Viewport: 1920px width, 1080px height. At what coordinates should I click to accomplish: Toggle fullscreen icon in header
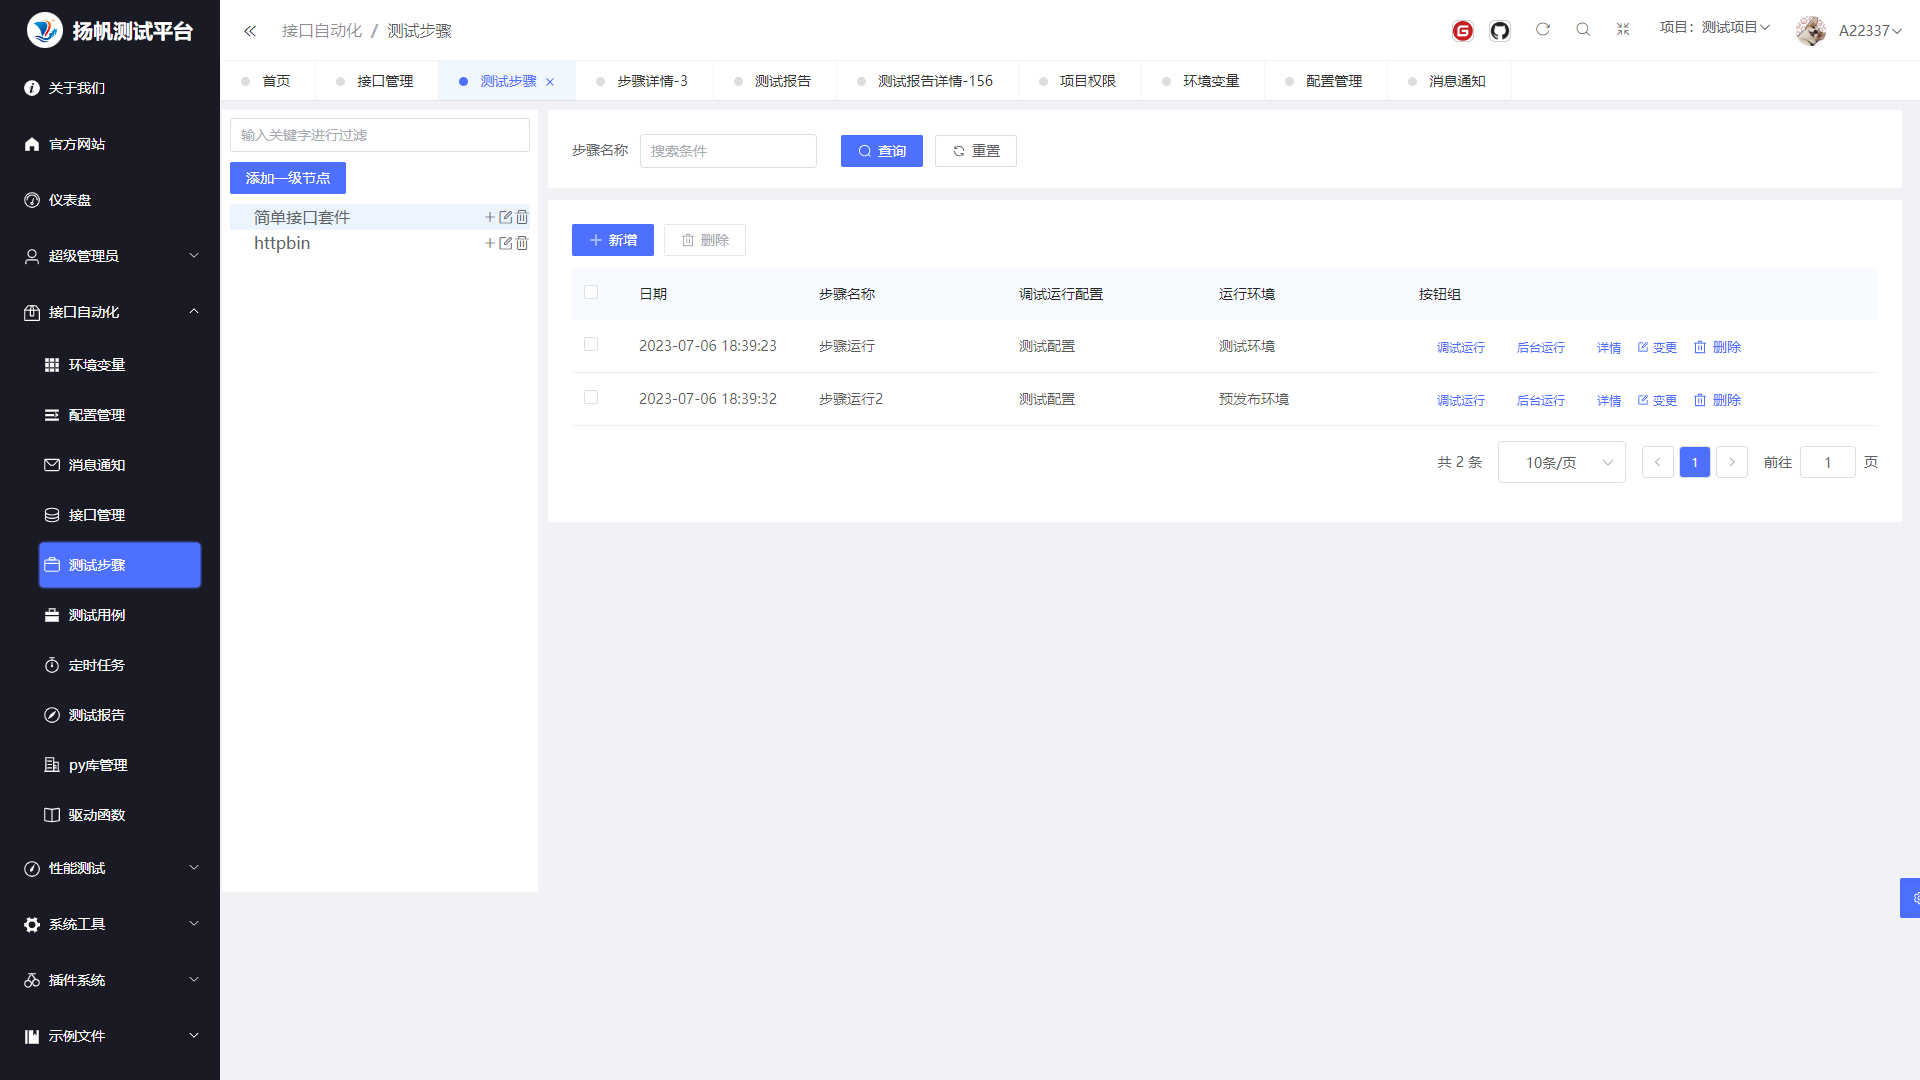(1623, 30)
